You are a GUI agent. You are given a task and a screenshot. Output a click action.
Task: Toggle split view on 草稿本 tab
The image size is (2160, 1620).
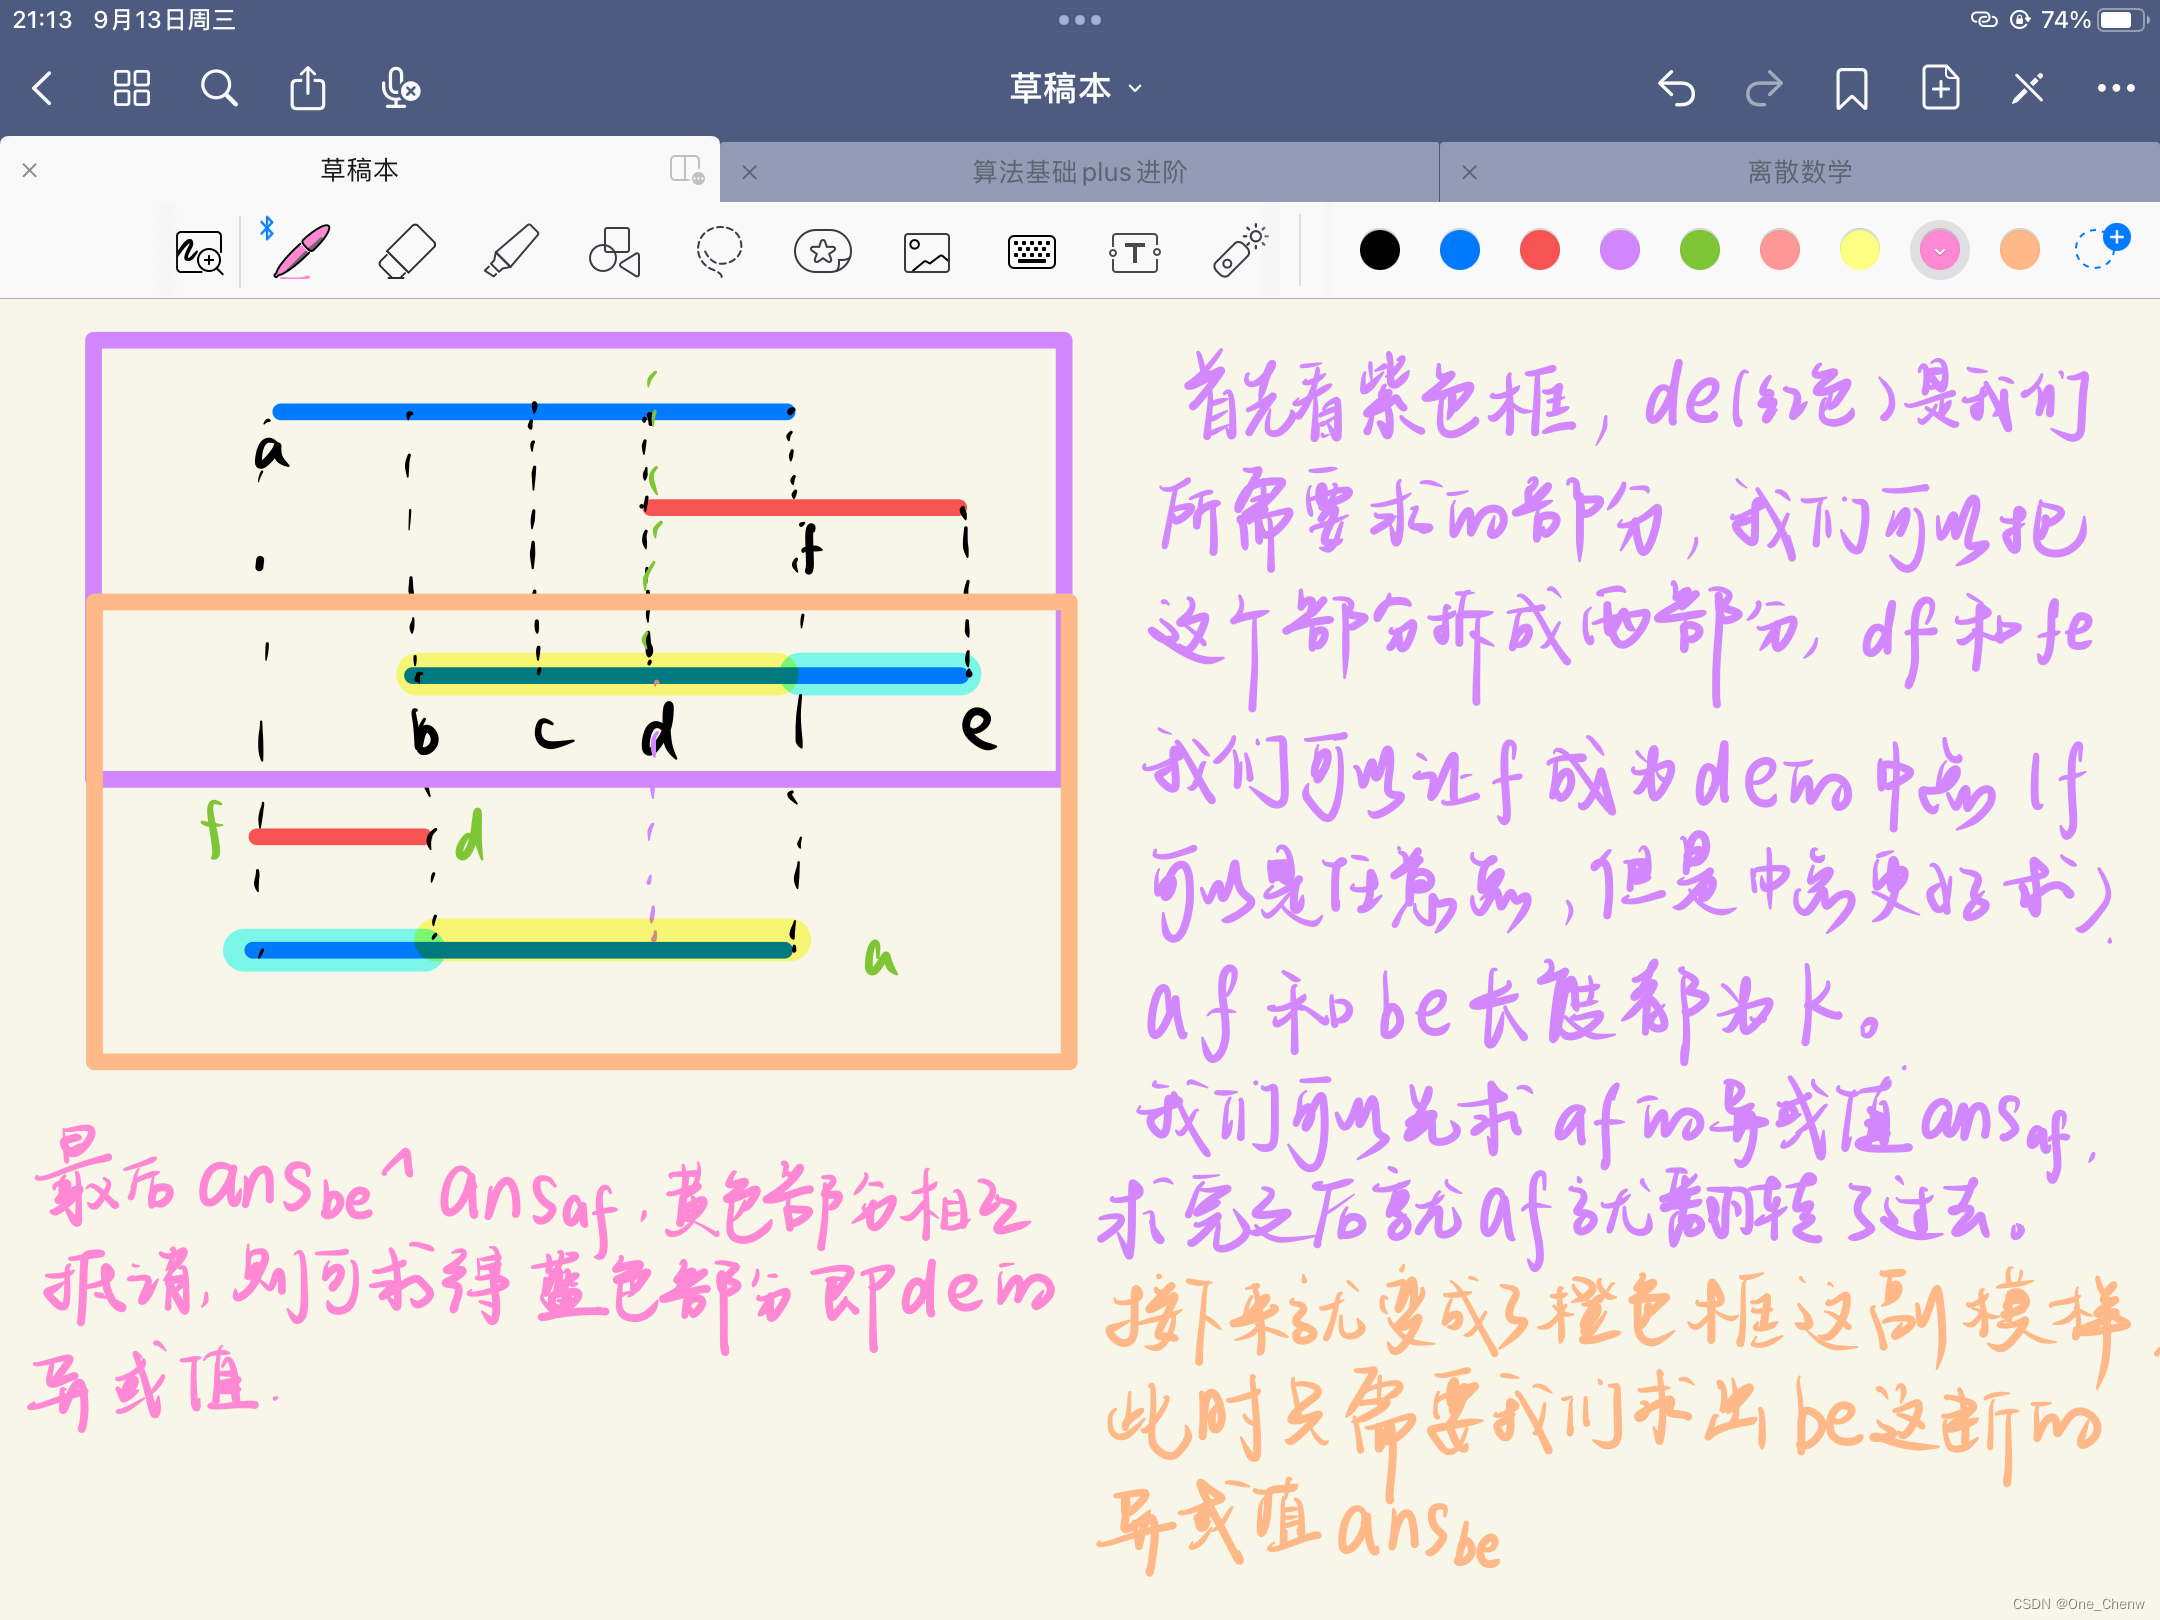(x=687, y=170)
